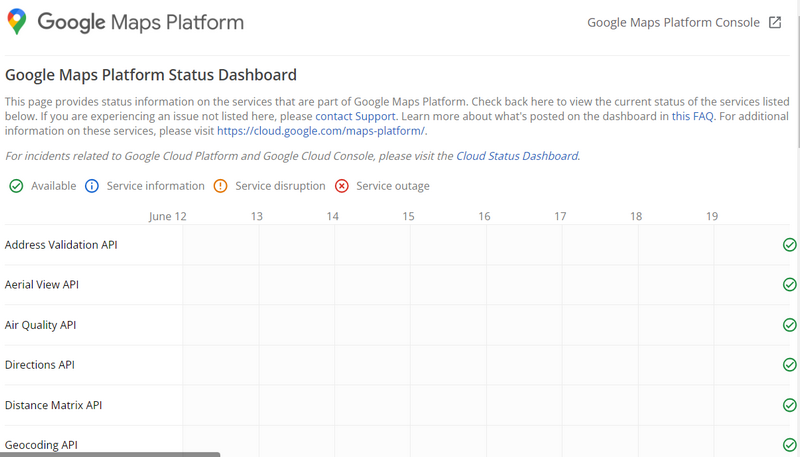Select the Air Quality API row label
Viewport: 800px width, 457px height.
[x=40, y=325]
